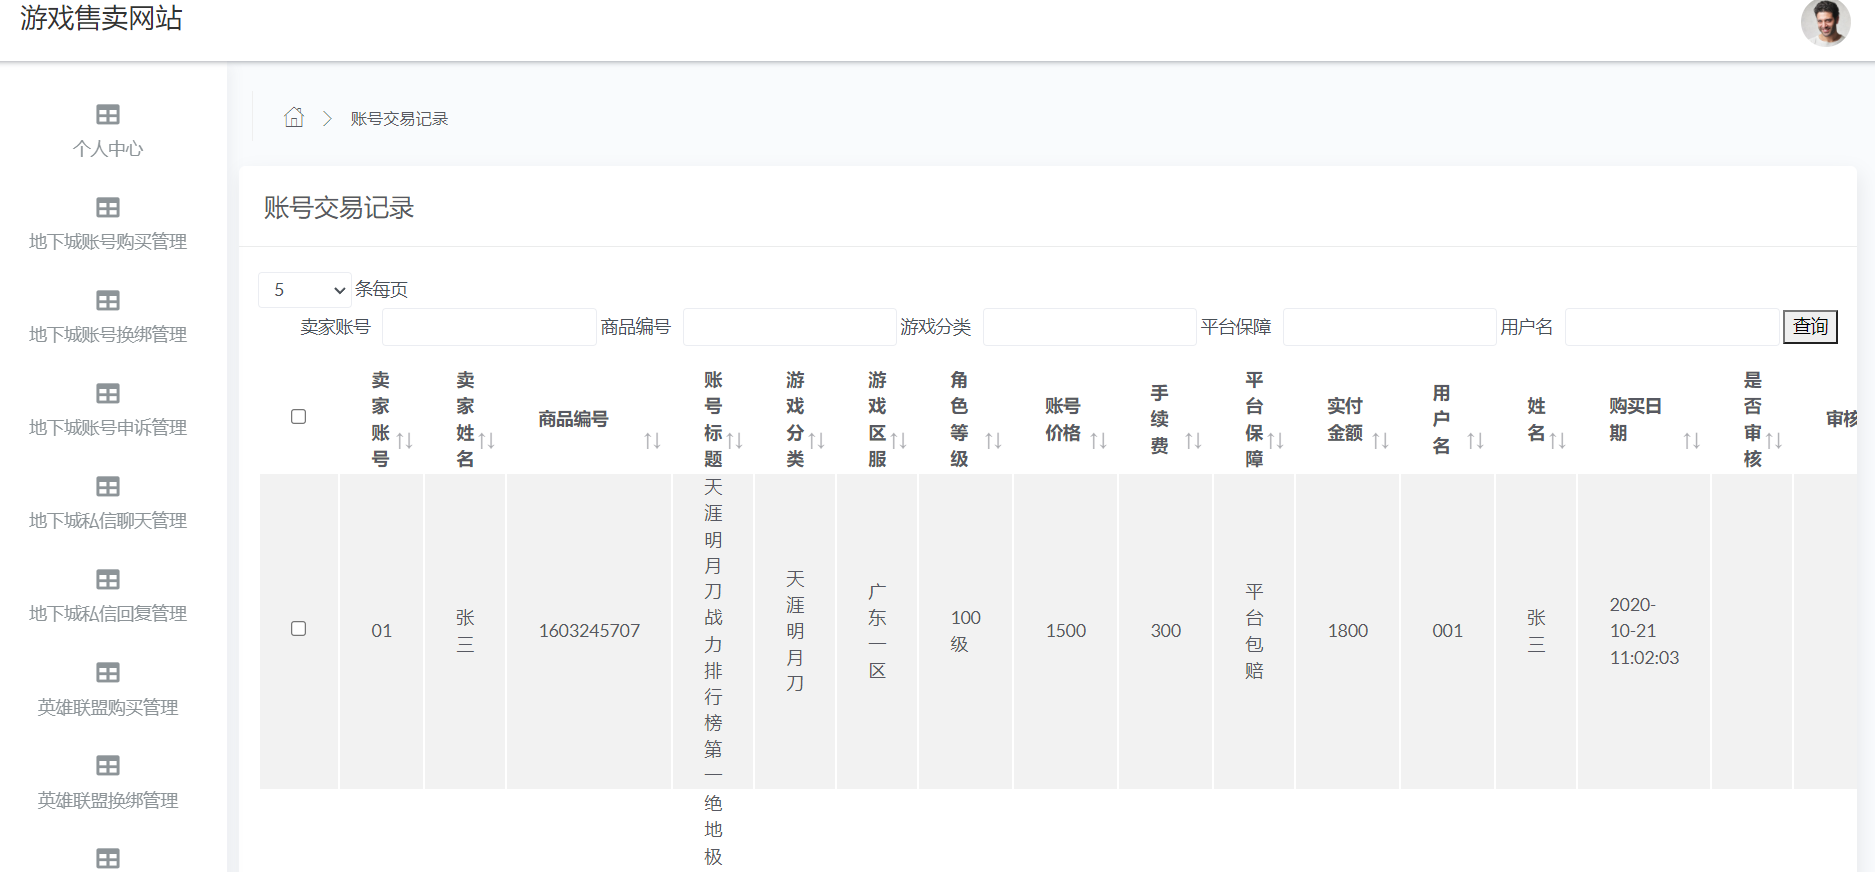1875x872 pixels.
Task: Sort by 账号标题 column arrows
Action: (734, 441)
